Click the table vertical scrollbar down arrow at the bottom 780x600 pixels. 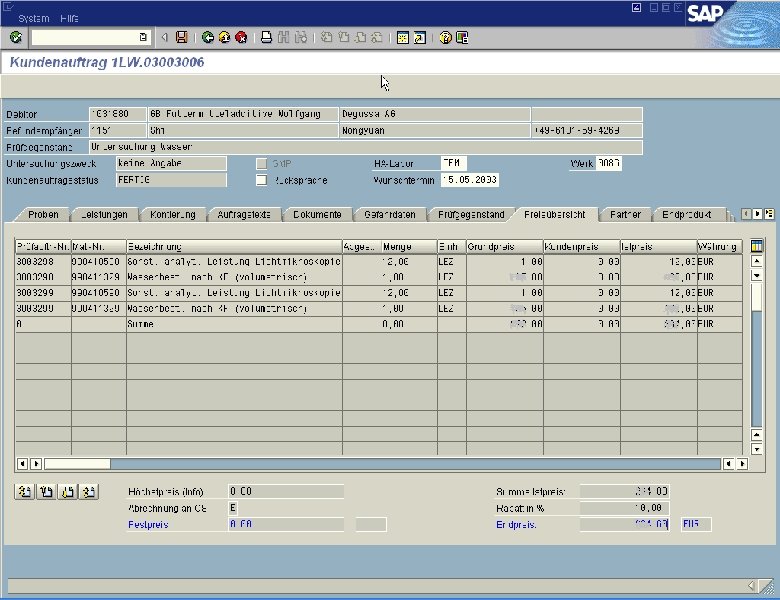pyautogui.click(x=757, y=449)
